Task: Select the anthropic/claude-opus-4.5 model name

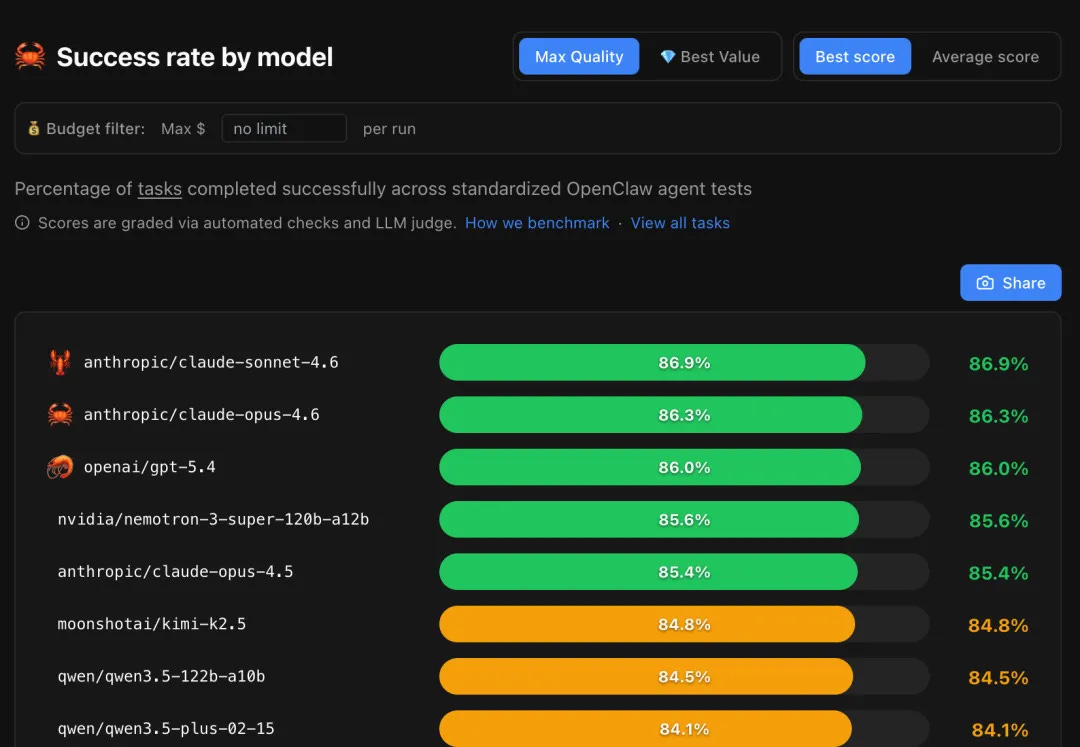Action: point(175,571)
